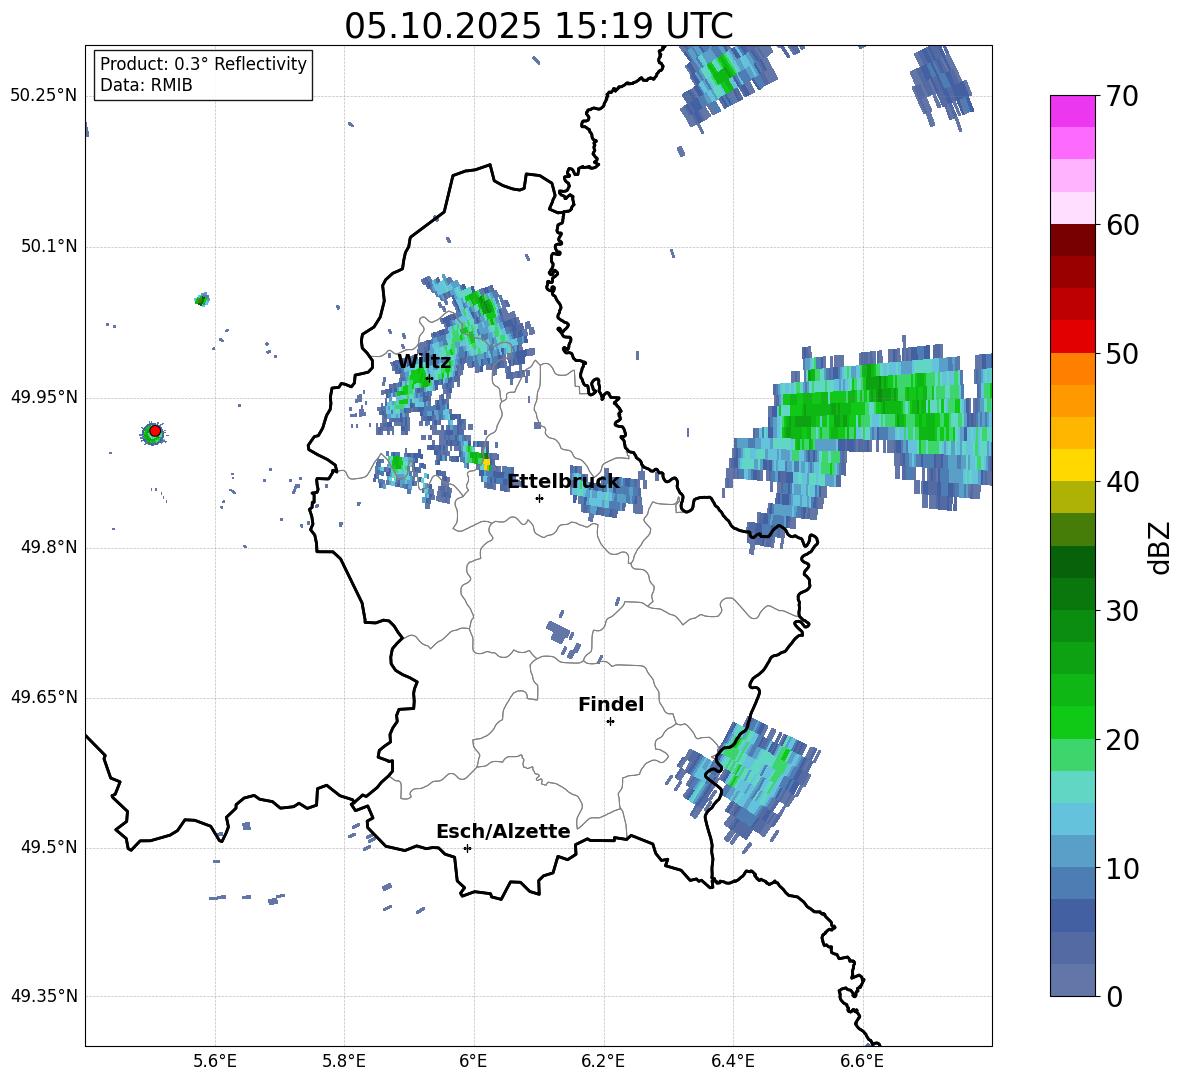The height and width of the screenshot is (1081, 1184).
Task: Click the Data: RMIB label
Action: pos(146,85)
